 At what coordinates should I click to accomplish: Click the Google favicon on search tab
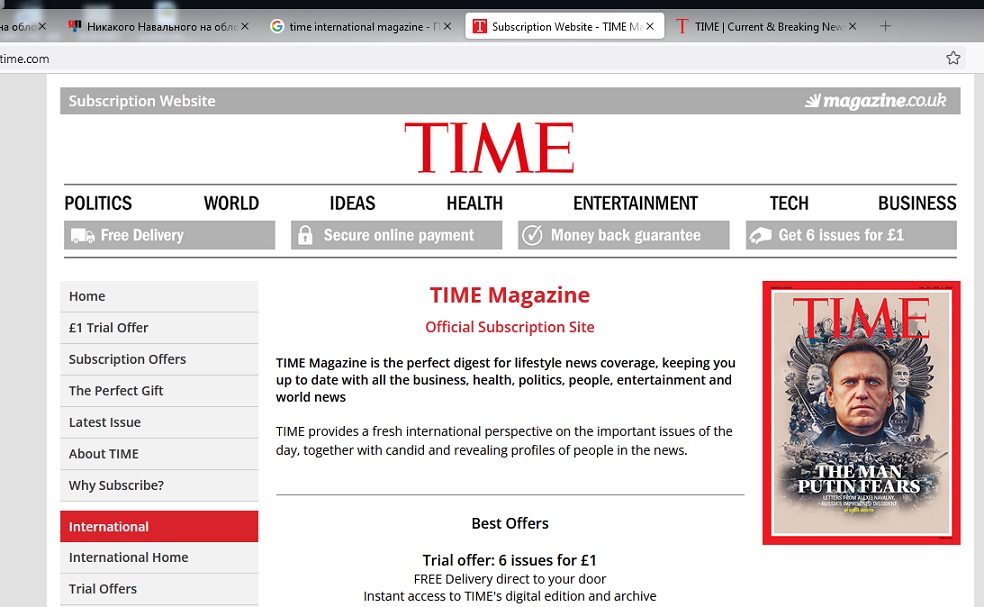point(277,26)
